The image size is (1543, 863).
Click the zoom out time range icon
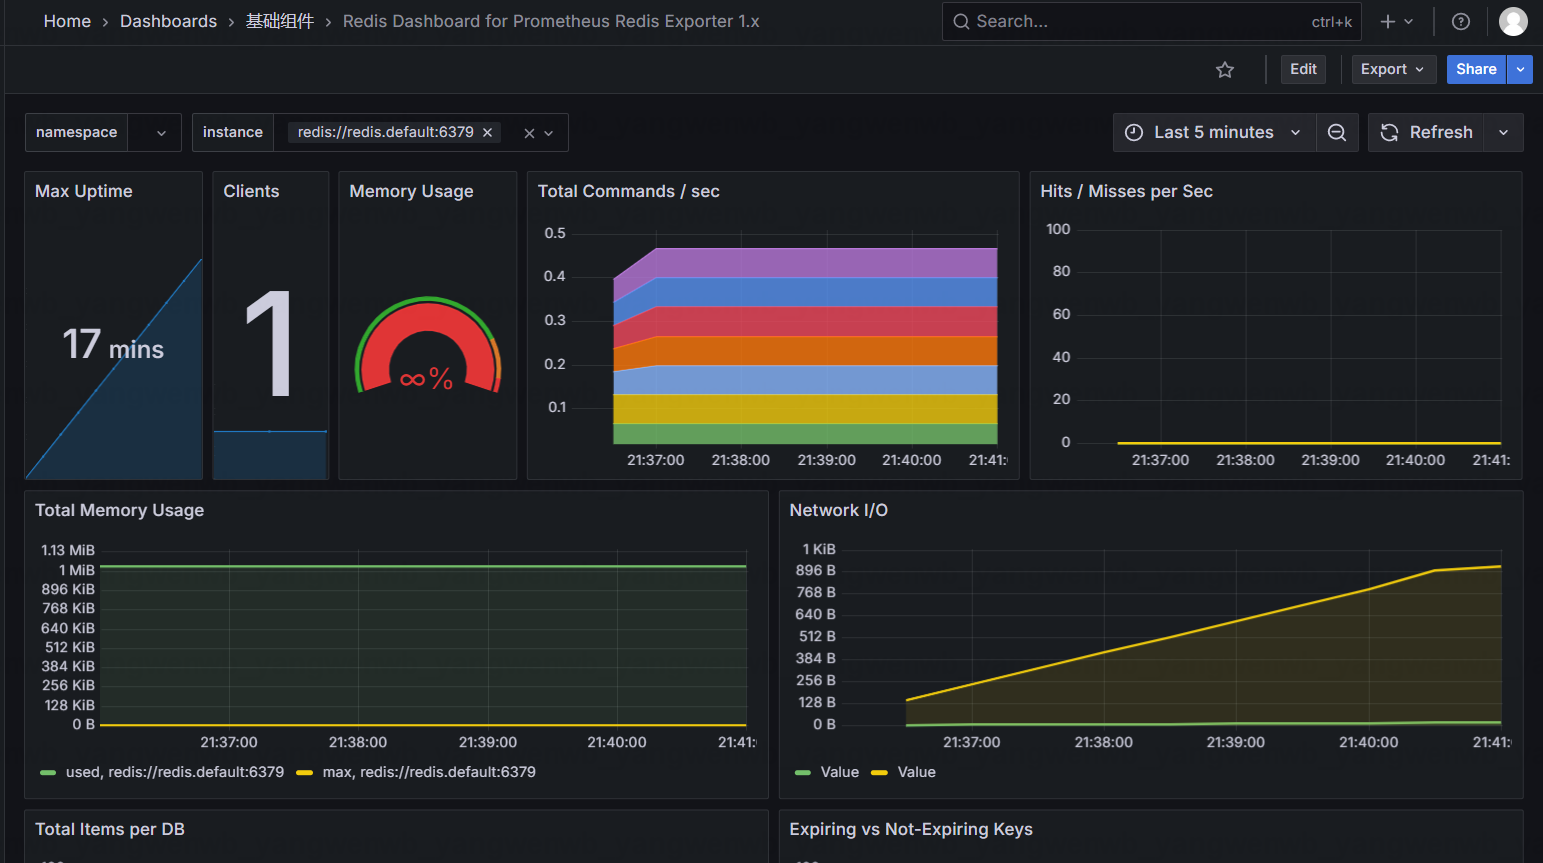1337,132
